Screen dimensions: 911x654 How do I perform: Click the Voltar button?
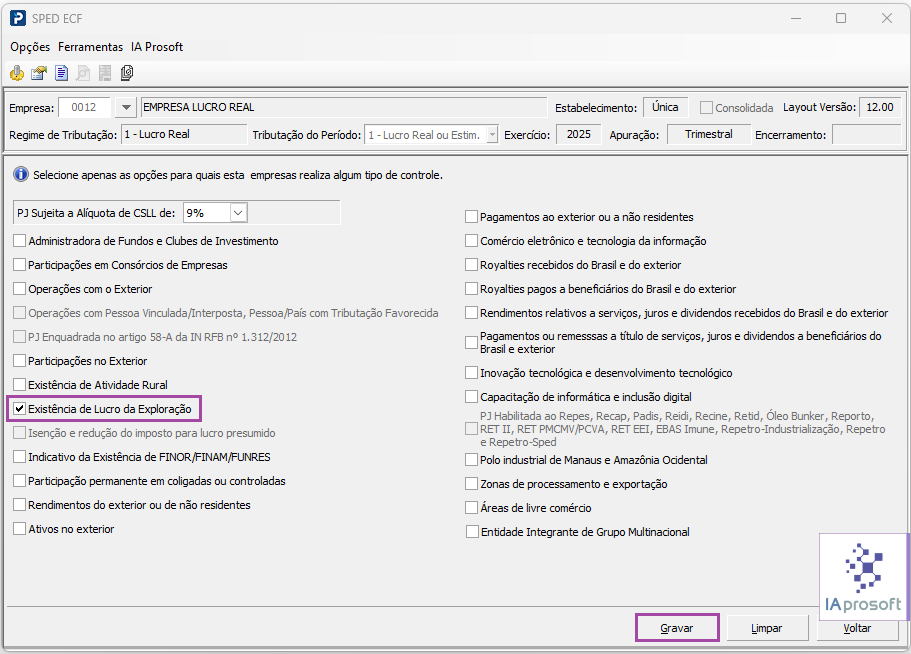(857, 628)
